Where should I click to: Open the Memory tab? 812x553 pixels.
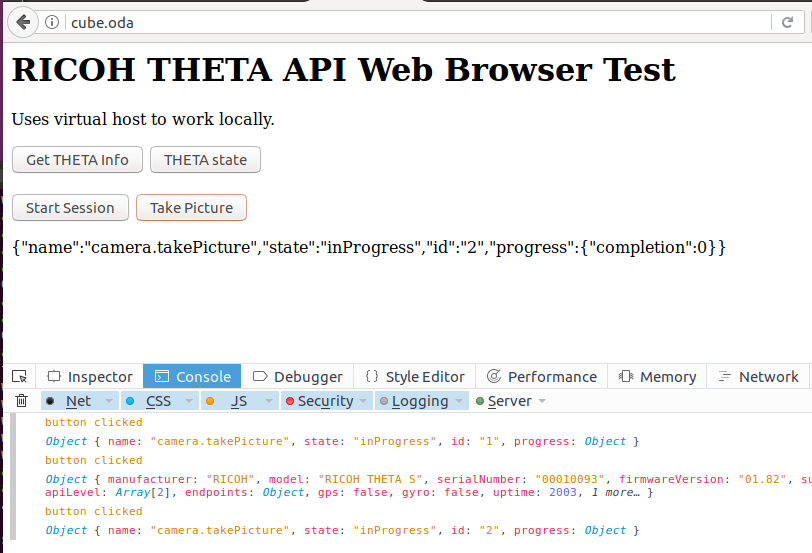[657, 376]
